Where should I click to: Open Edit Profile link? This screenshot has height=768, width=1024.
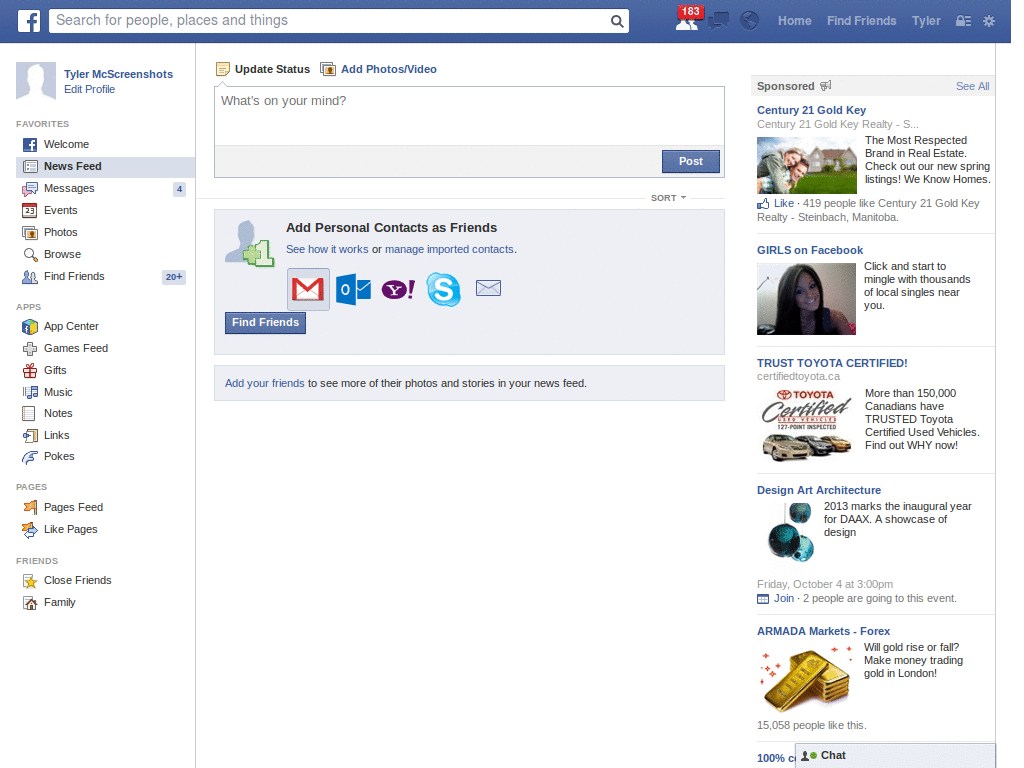[89, 89]
